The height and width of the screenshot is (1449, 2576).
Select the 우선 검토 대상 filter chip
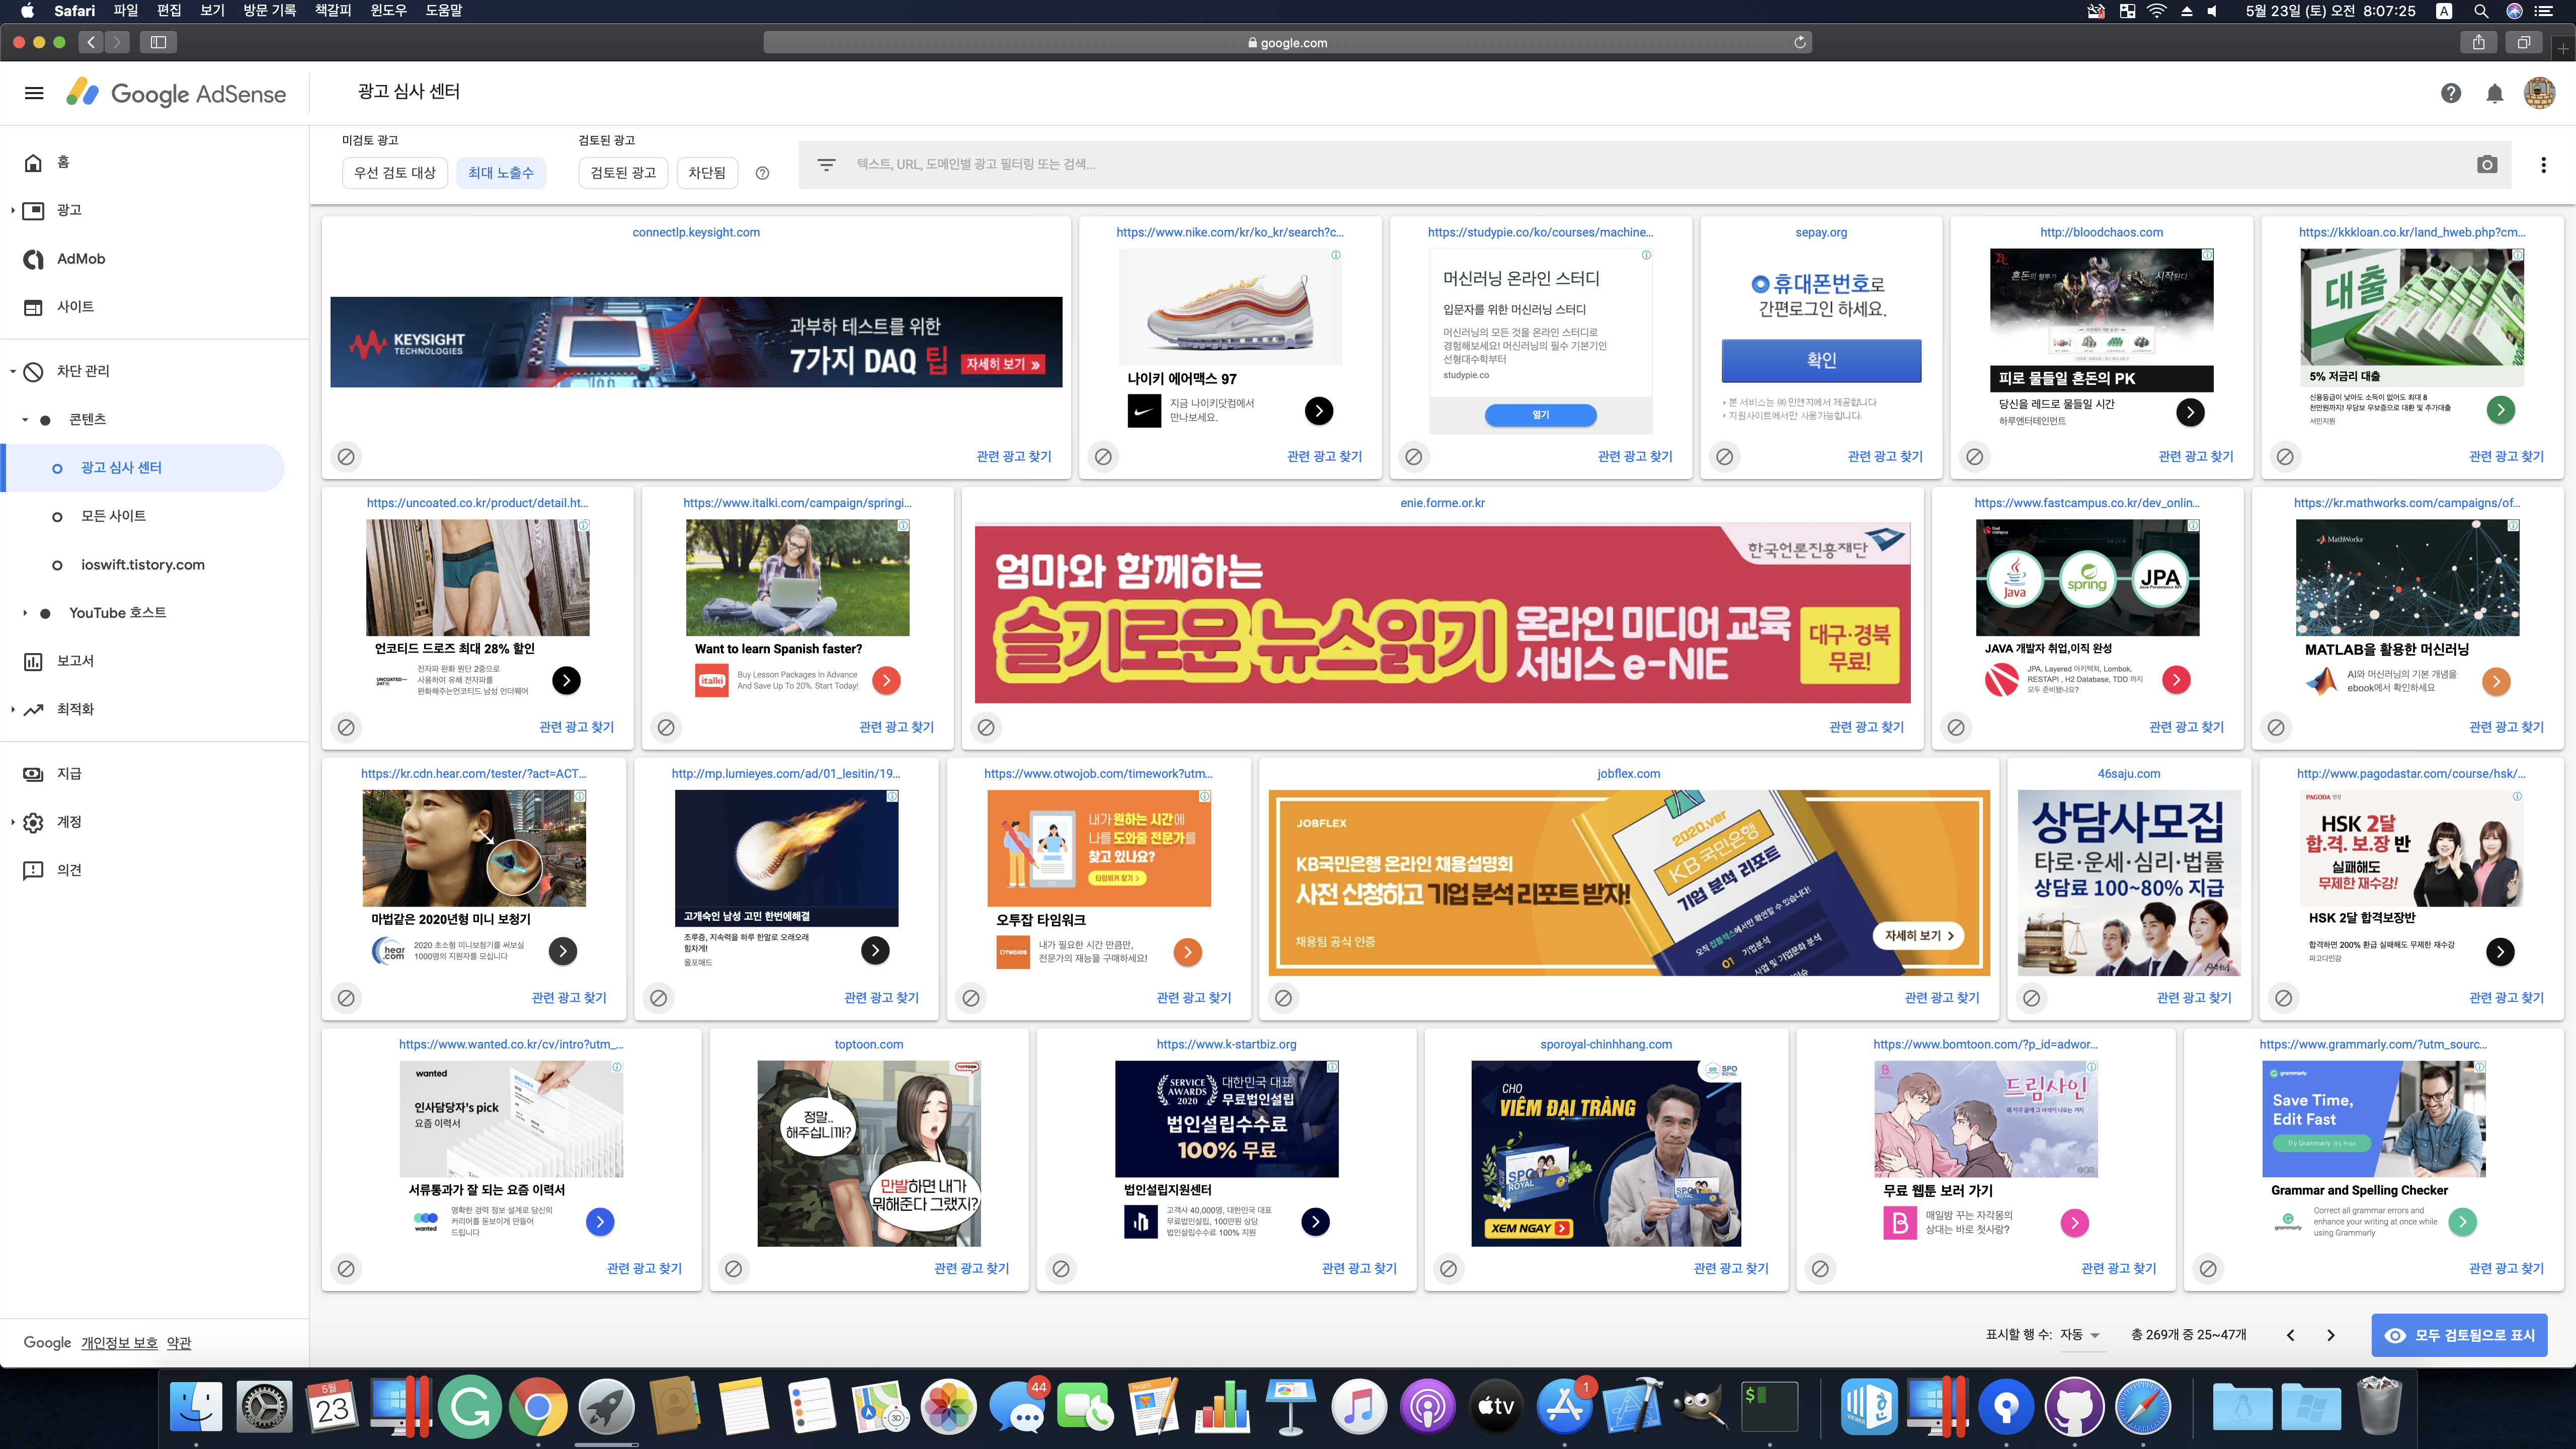coord(394,173)
